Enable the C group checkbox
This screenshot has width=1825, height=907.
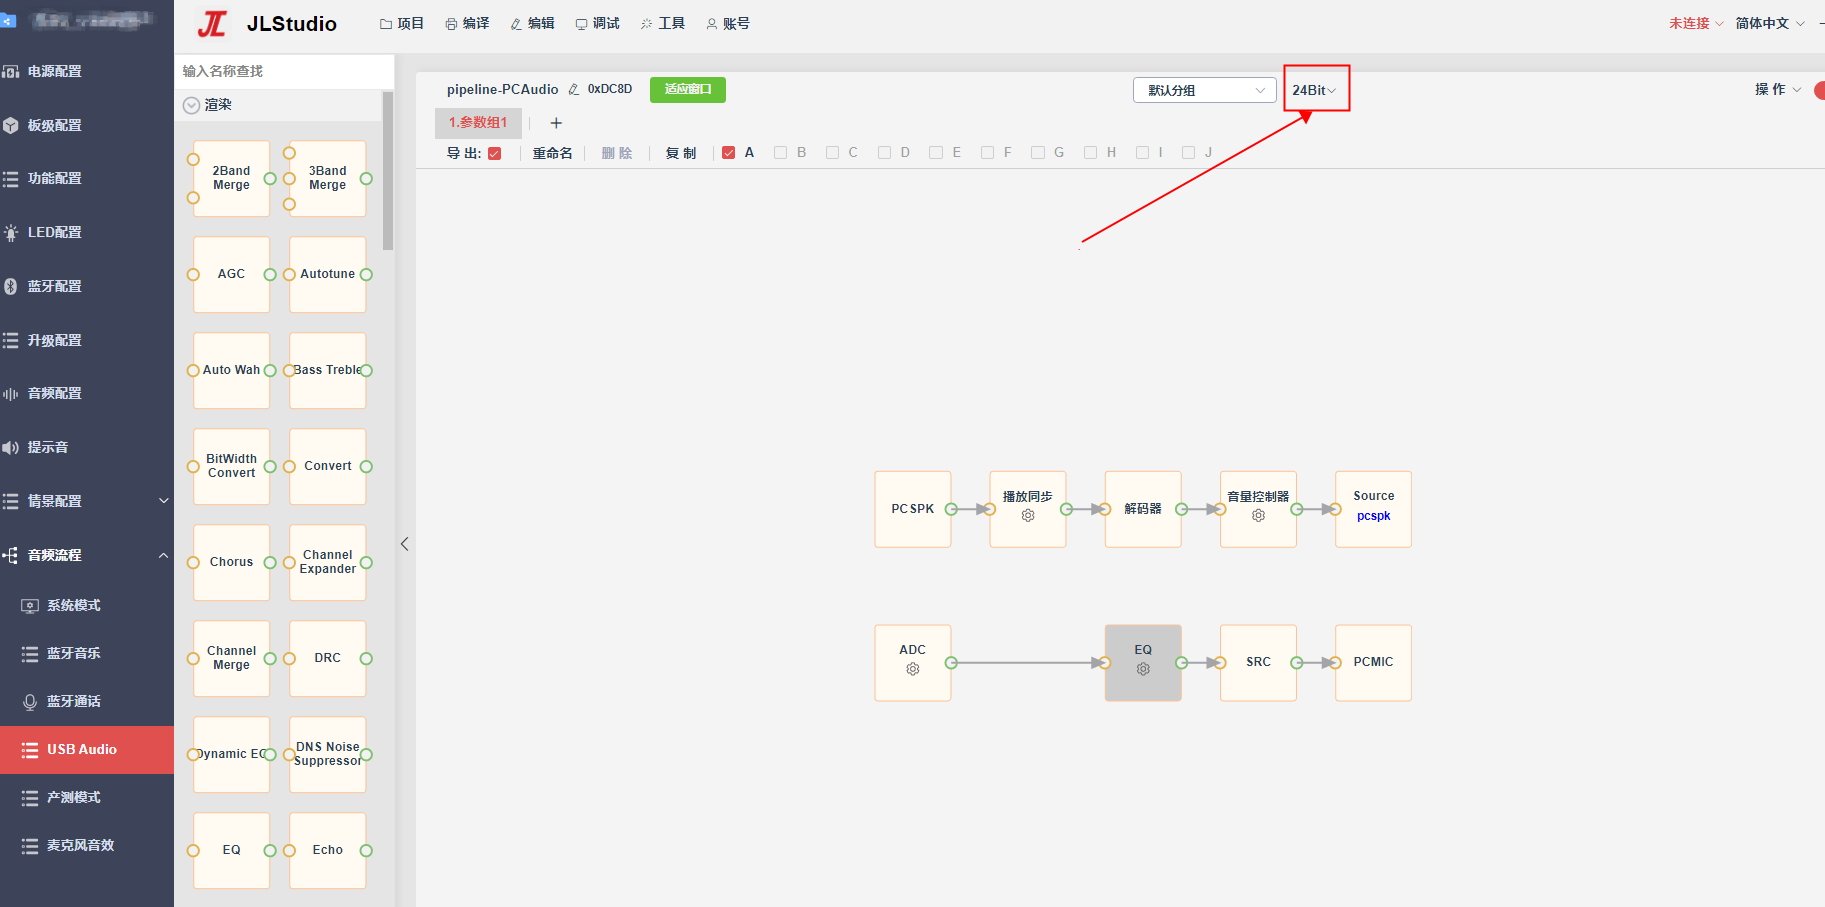click(832, 153)
